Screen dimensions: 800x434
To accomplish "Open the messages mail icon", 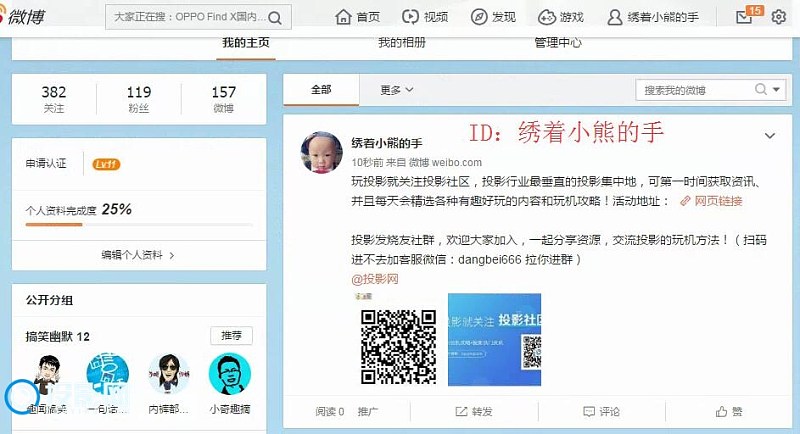I will pos(744,17).
